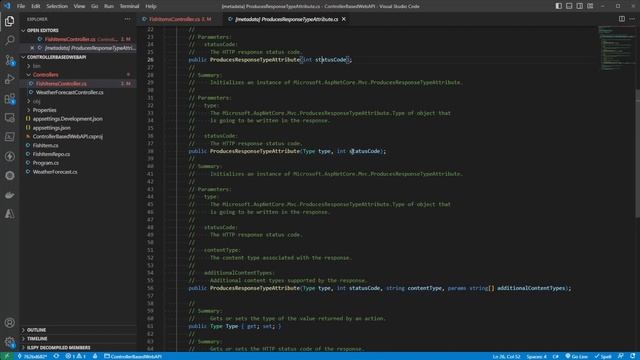640x360 pixels.
Task: Click the customize layout button
Action: coord(590,6)
